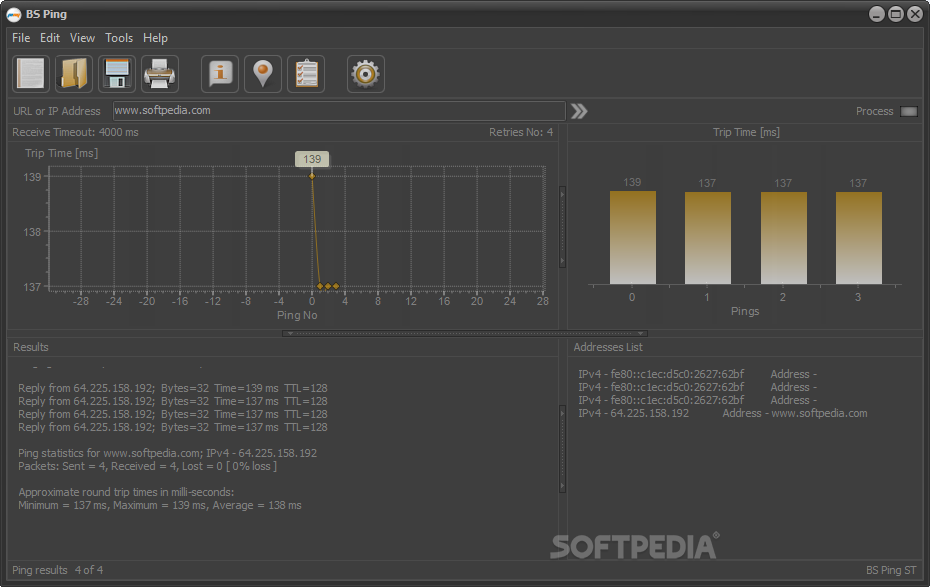The width and height of the screenshot is (930, 587).
Task: Open the Edit menu
Action: 50,38
